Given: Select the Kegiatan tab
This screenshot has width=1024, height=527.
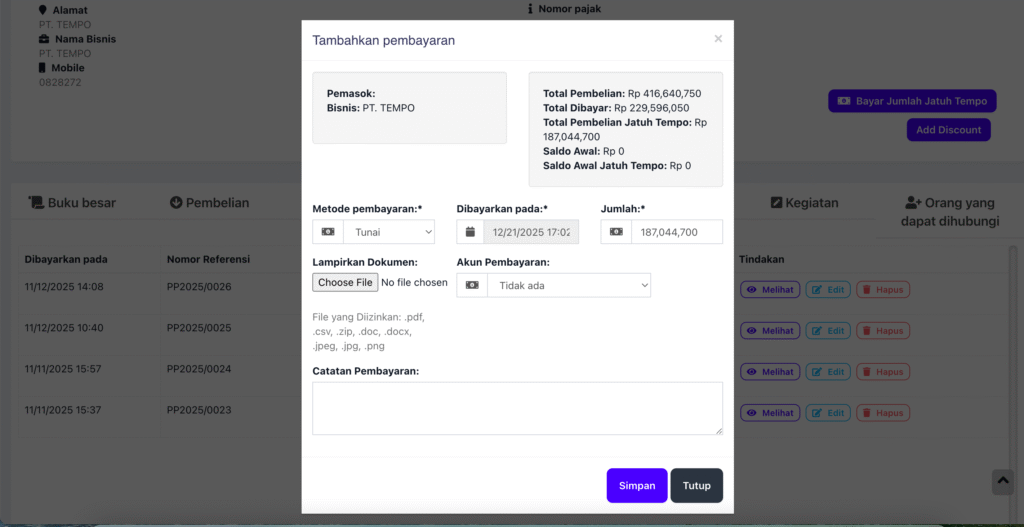Looking at the screenshot, I should [x=804, y=203].
